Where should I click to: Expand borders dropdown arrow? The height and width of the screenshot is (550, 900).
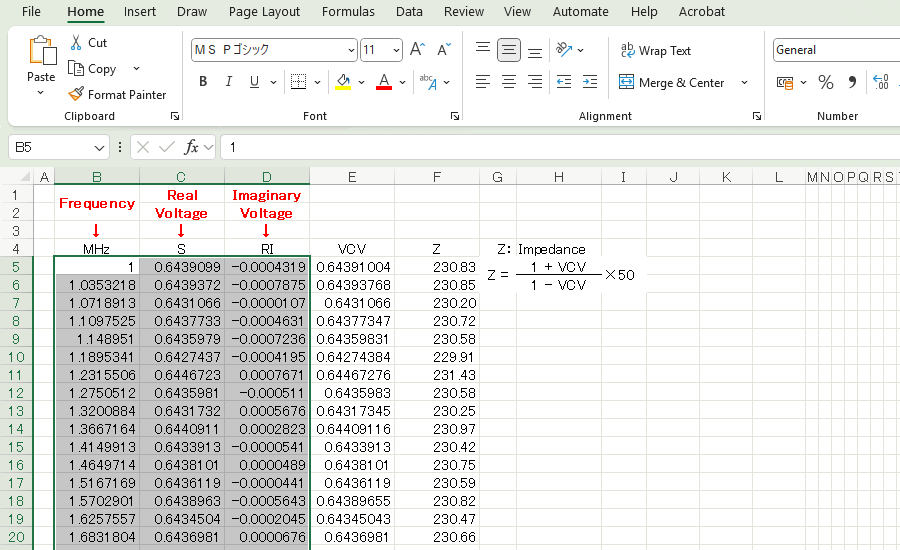317,83
